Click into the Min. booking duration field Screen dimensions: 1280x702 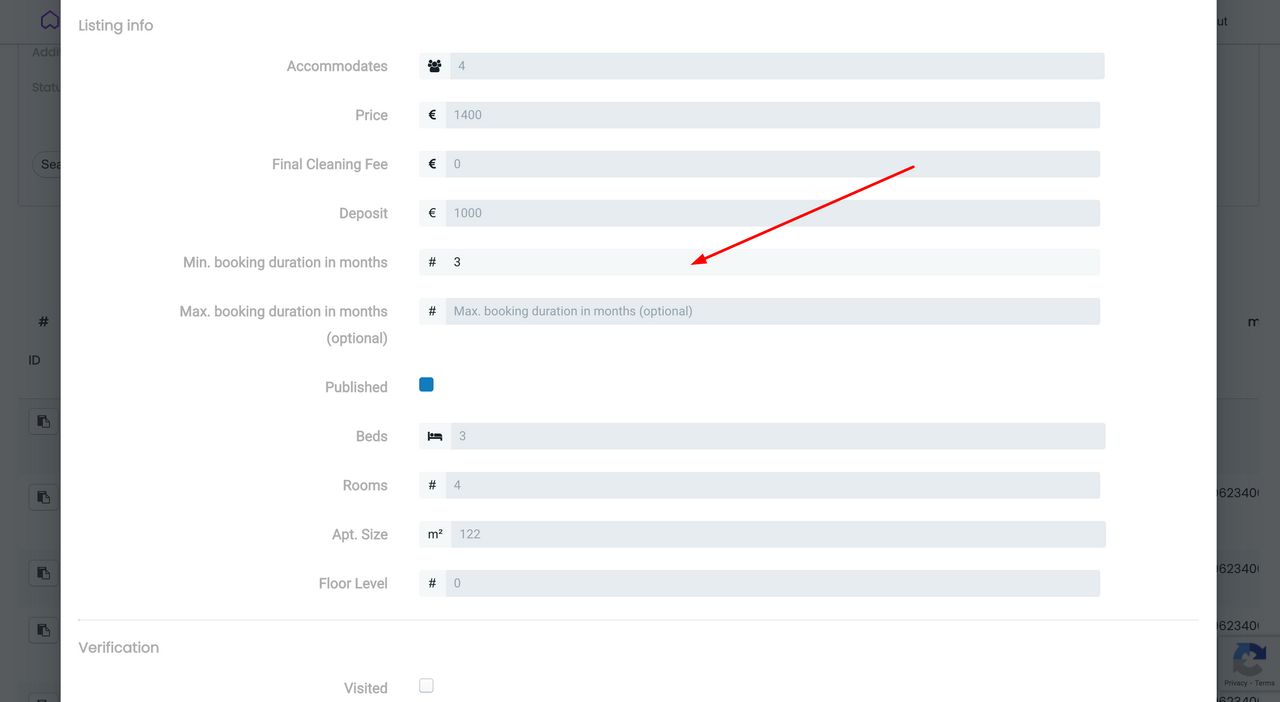tap(772, 262)
